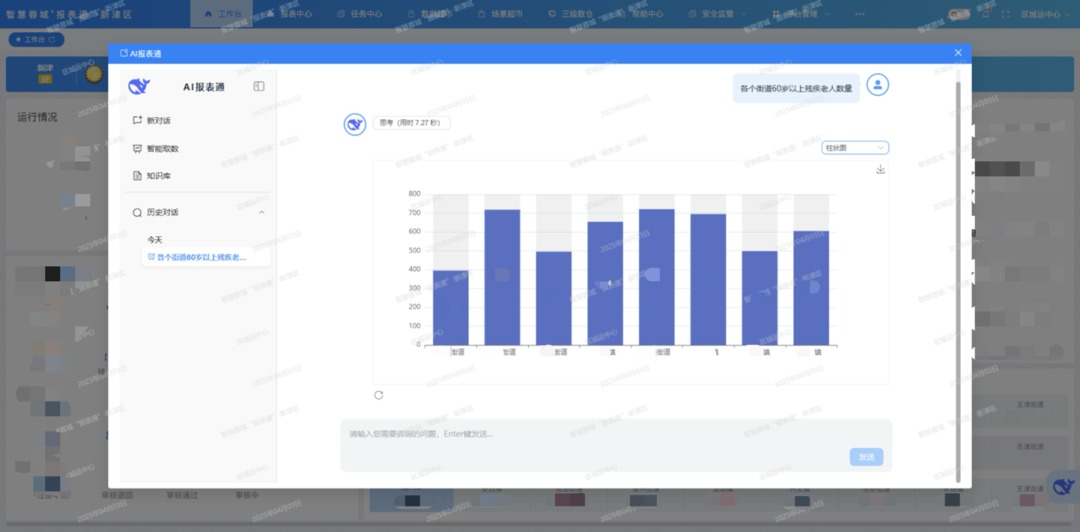Collapse the 历史对话 history section
Screen dimensions: 1080x532
point(262,213)
